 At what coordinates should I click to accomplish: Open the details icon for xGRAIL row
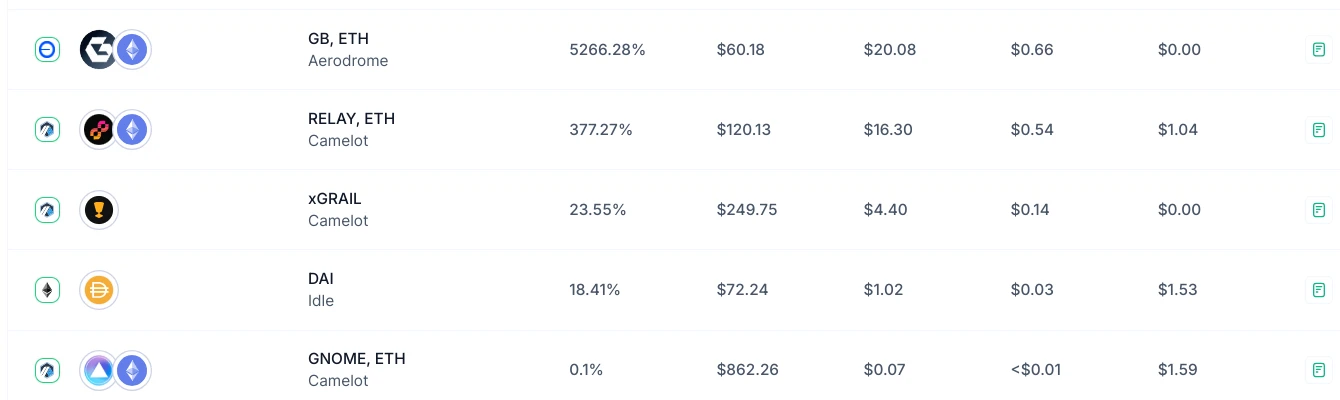[x=1318, y=209]
